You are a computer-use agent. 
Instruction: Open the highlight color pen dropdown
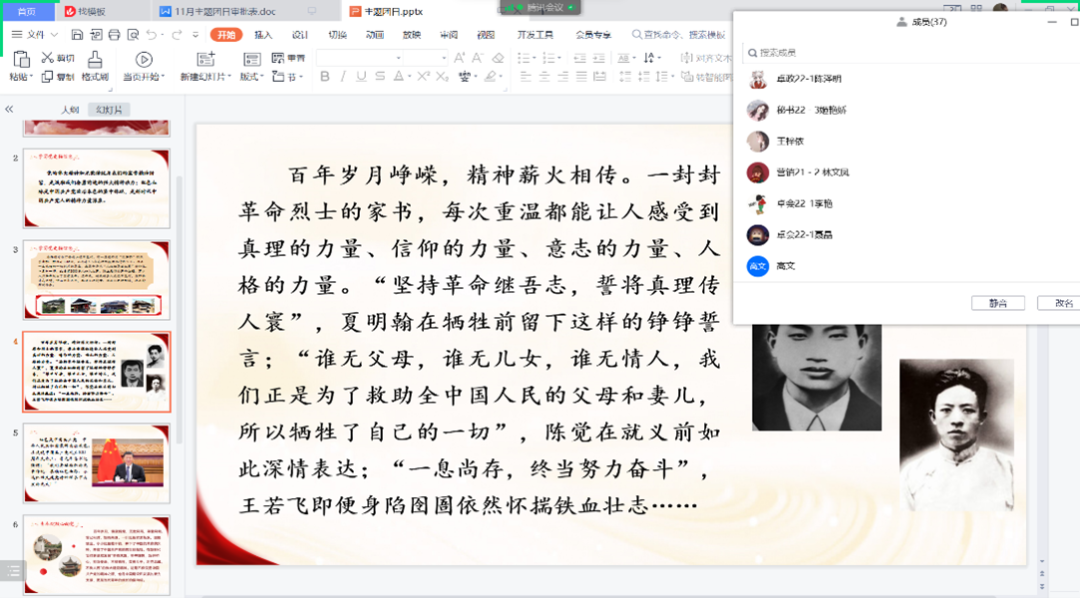pos(501,77)
